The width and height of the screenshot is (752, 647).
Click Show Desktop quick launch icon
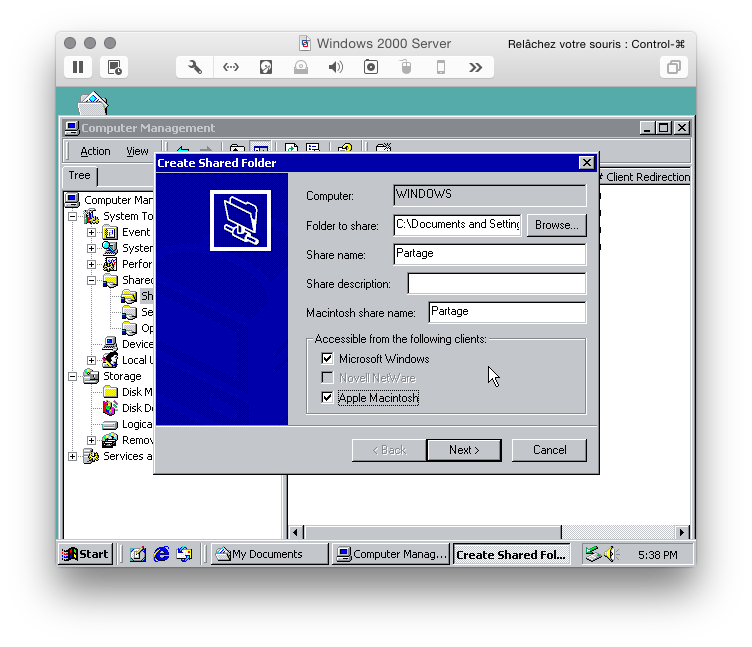[138, 554]
